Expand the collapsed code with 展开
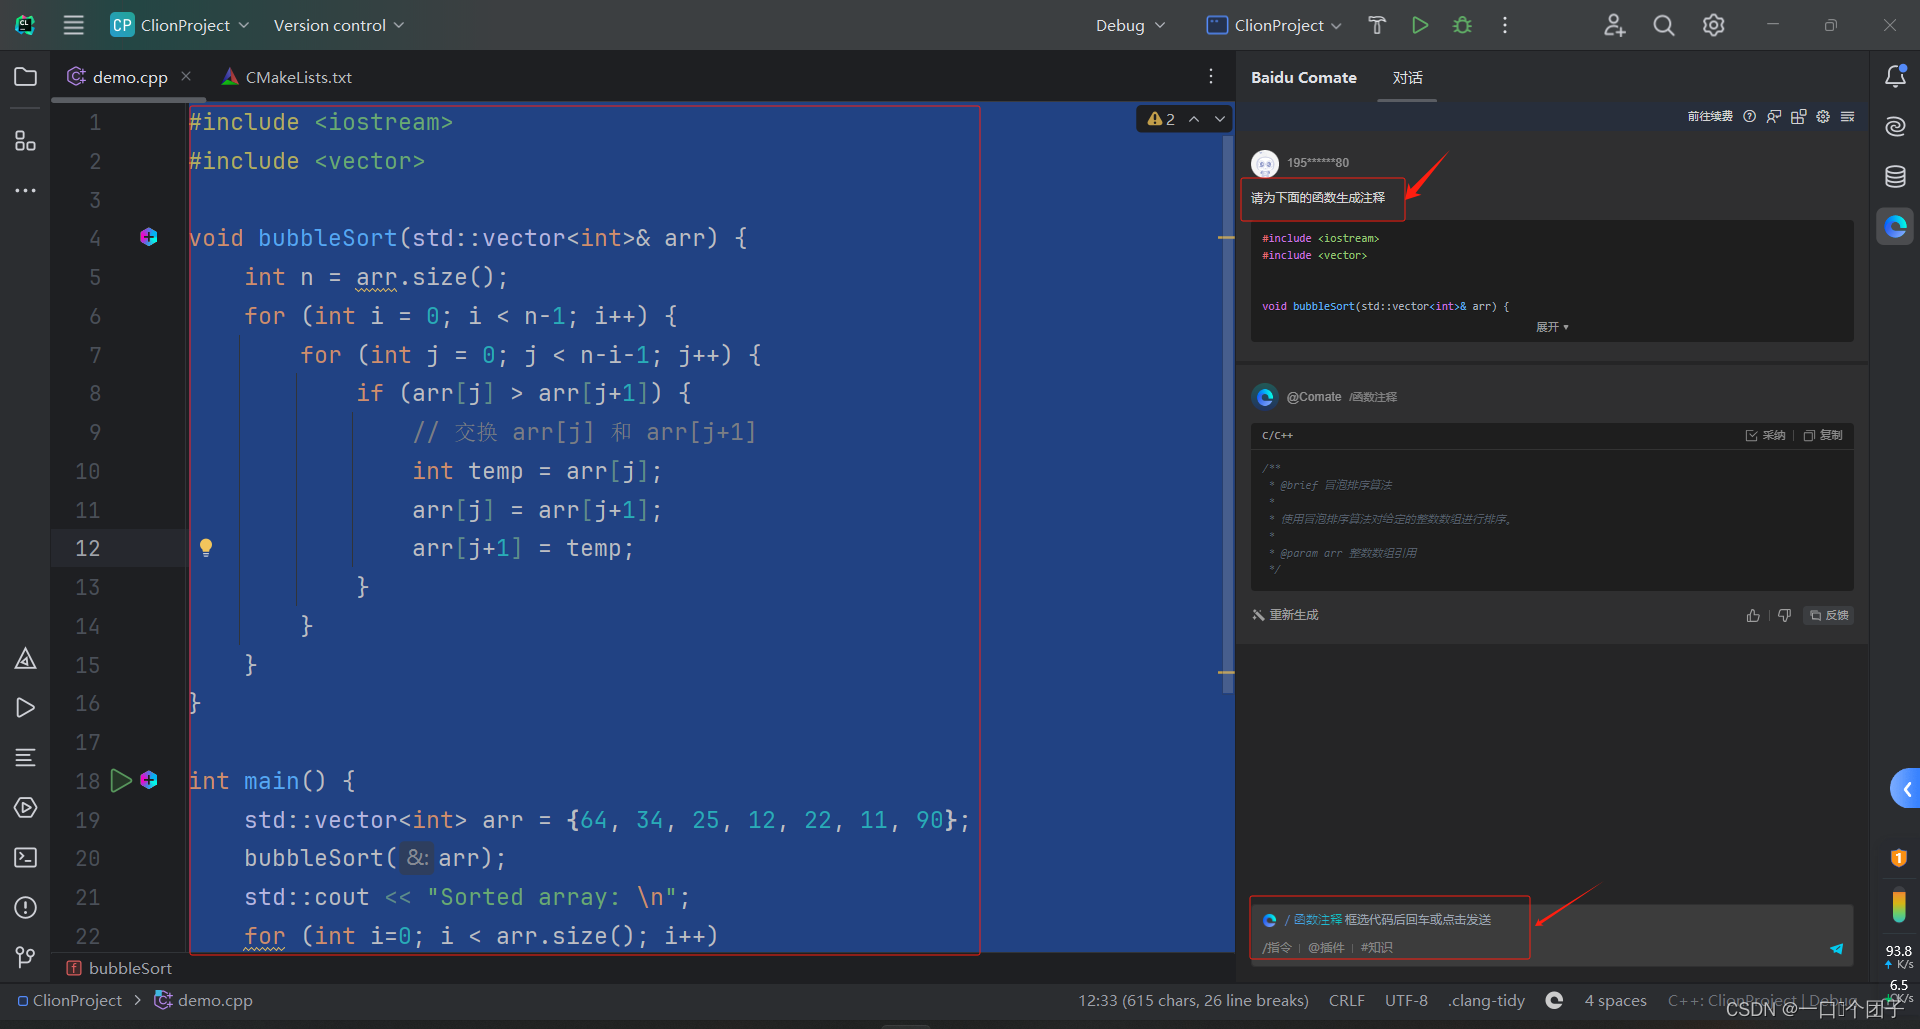This screenshot has width=1920, height=1029. click(1552, 327)
